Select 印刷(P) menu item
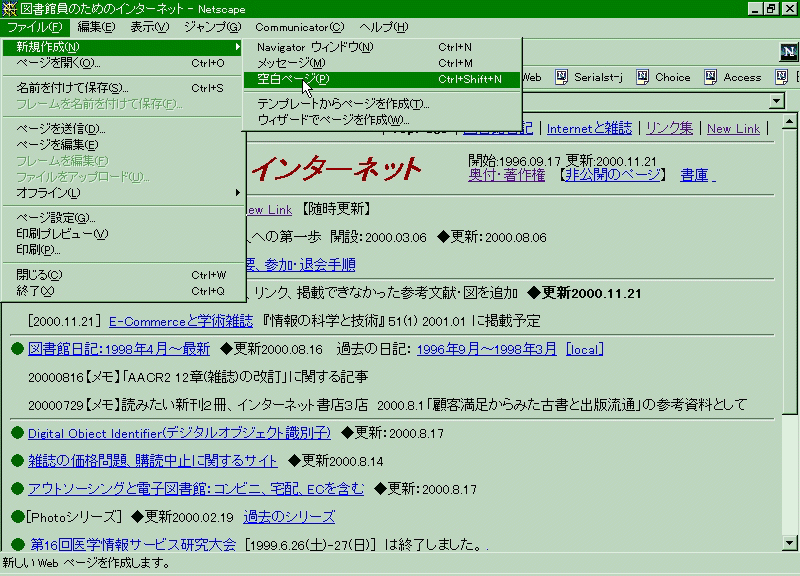Image resolution: width=800 pixels, height=576 pixels. (x=122, y=249)
